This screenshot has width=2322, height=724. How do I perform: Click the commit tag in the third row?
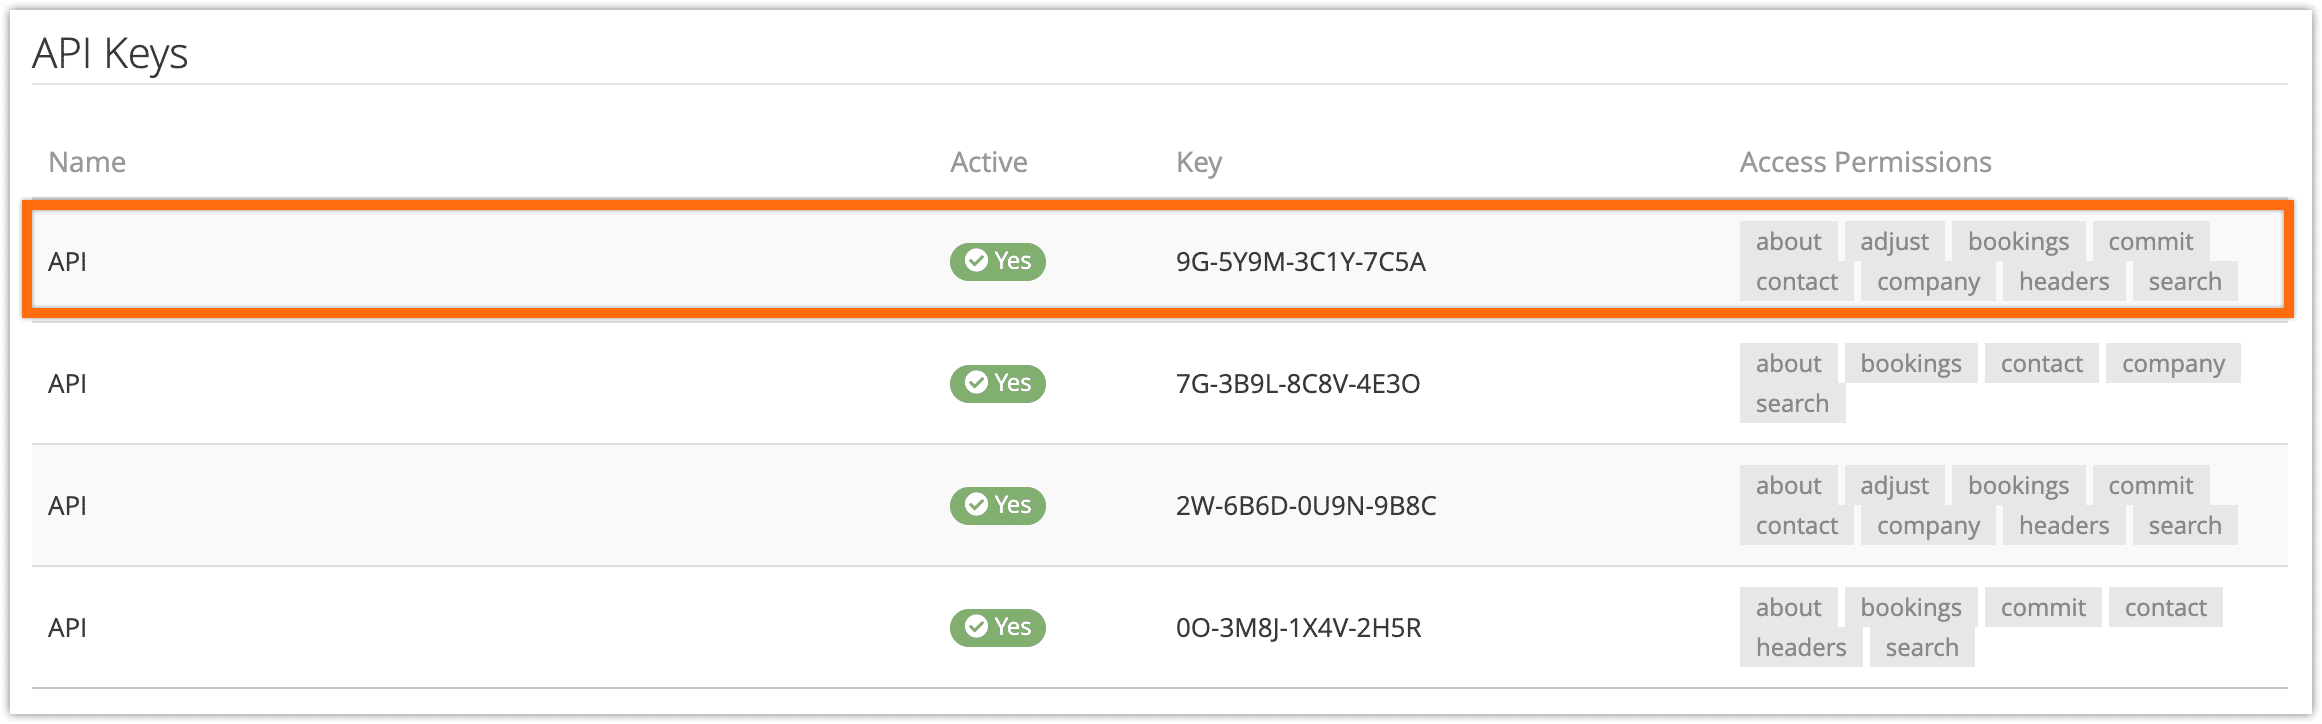click(2150, 485)
